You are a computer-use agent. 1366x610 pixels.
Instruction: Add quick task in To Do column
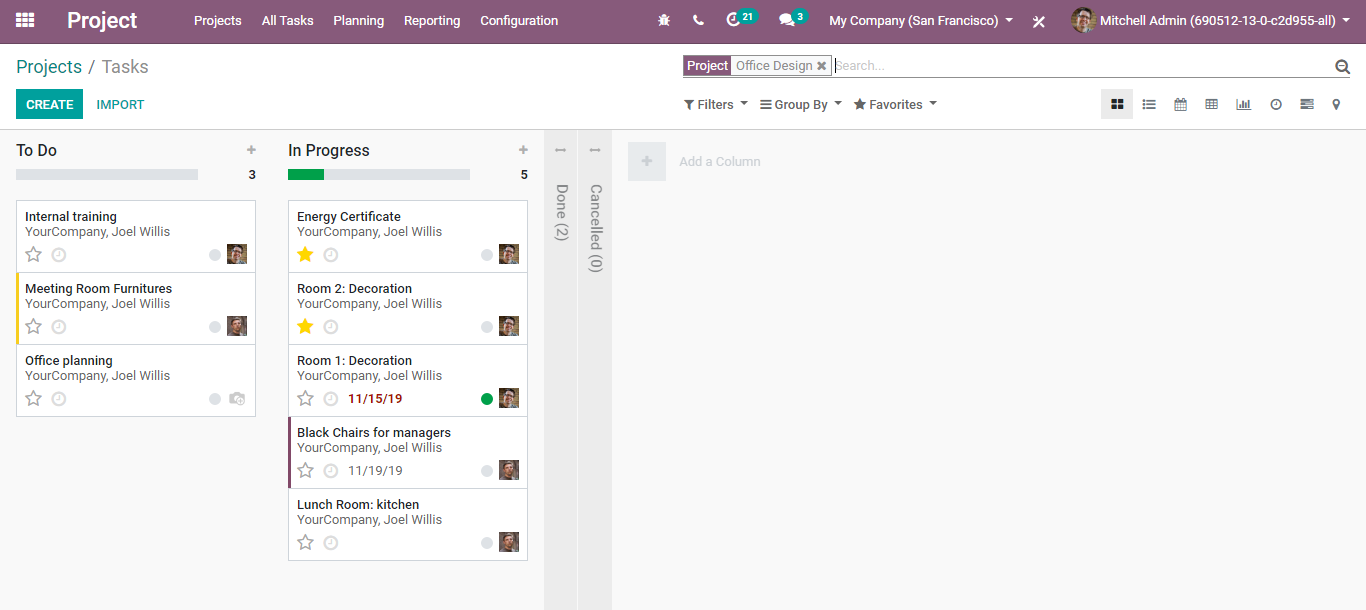[x=251, y=150]
